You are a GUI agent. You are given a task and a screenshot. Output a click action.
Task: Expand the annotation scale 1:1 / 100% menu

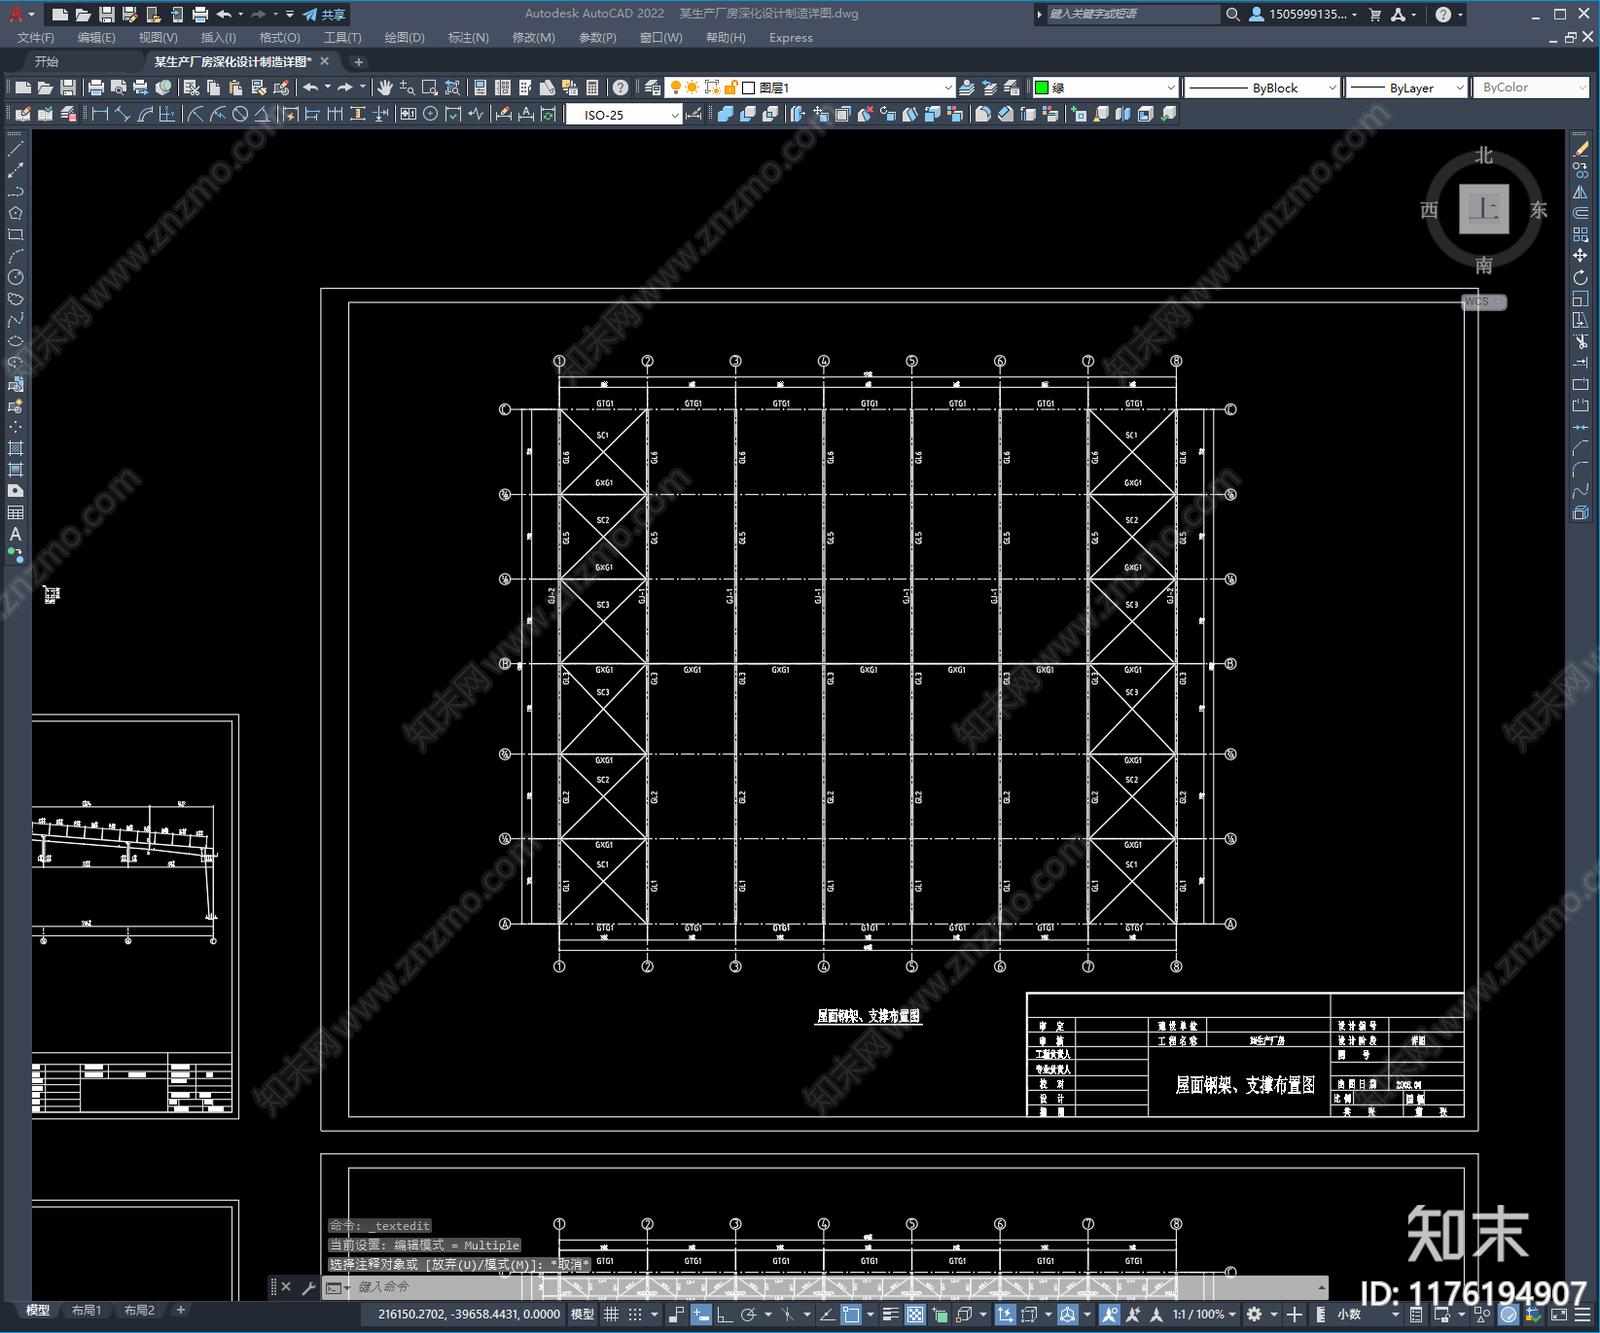point(1204,1314)
